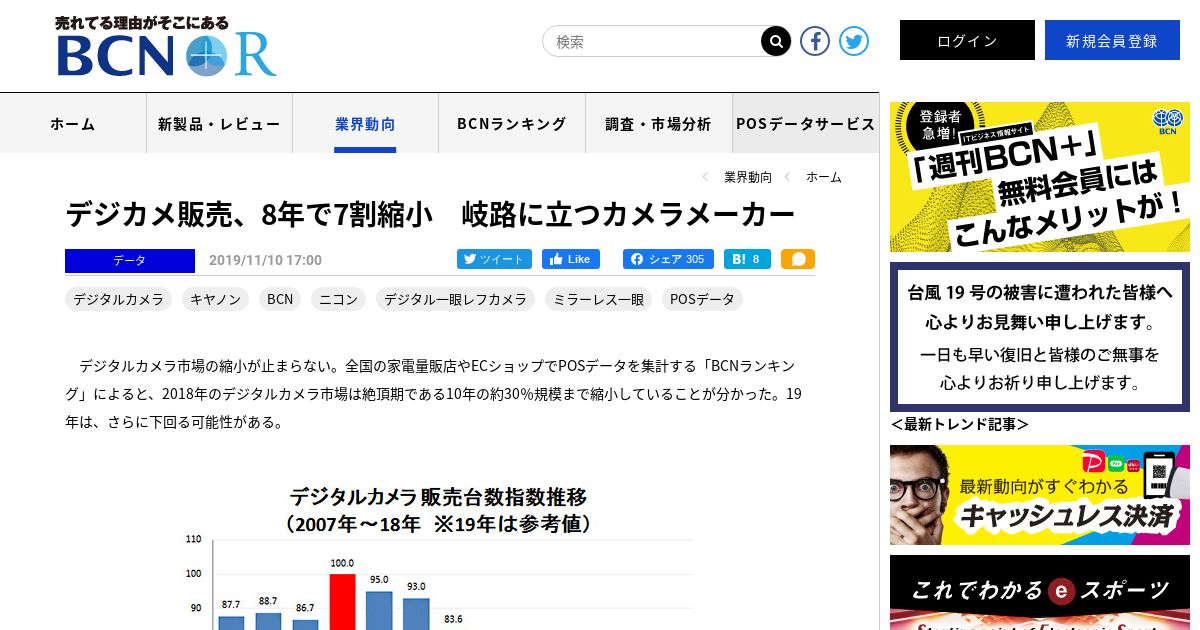This screenshot has width=1200, height=630.
Task: Click the Facebook Like button
Action: pyautogui.click(x=570, y=259)
